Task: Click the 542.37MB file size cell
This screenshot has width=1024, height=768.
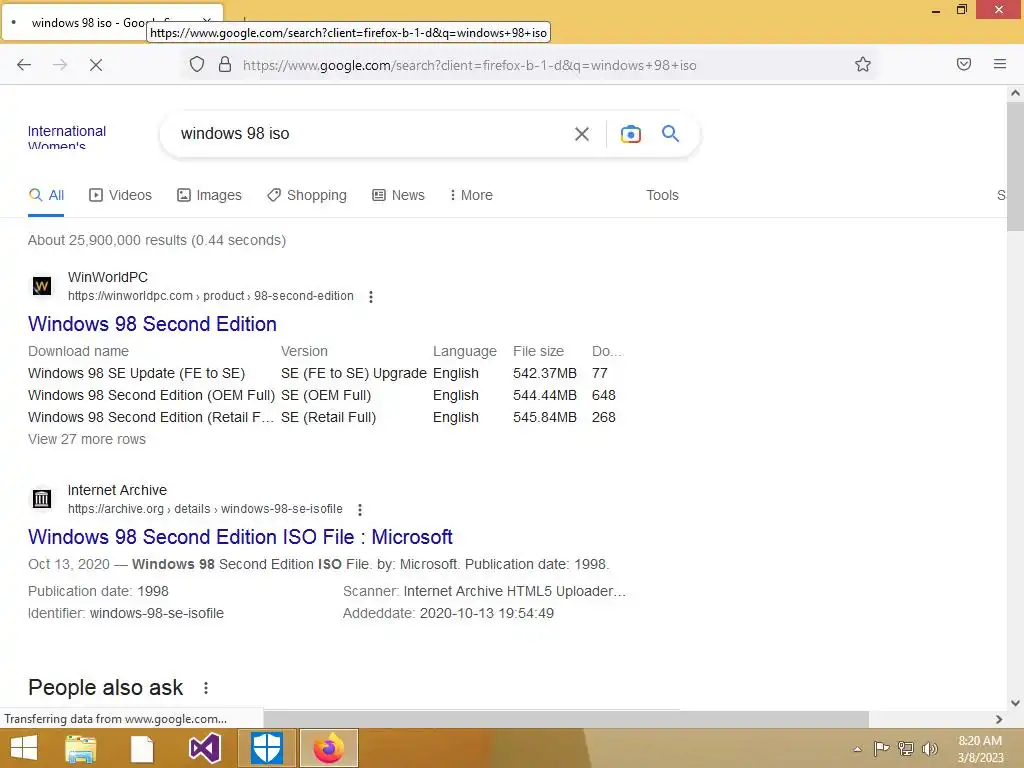Action: point(545,374)
